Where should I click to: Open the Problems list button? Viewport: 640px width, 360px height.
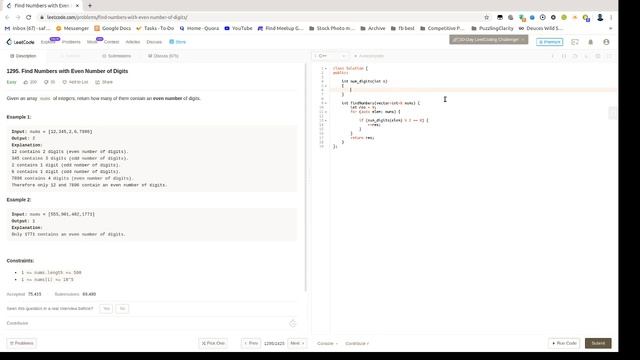click(x=21, y=343)
